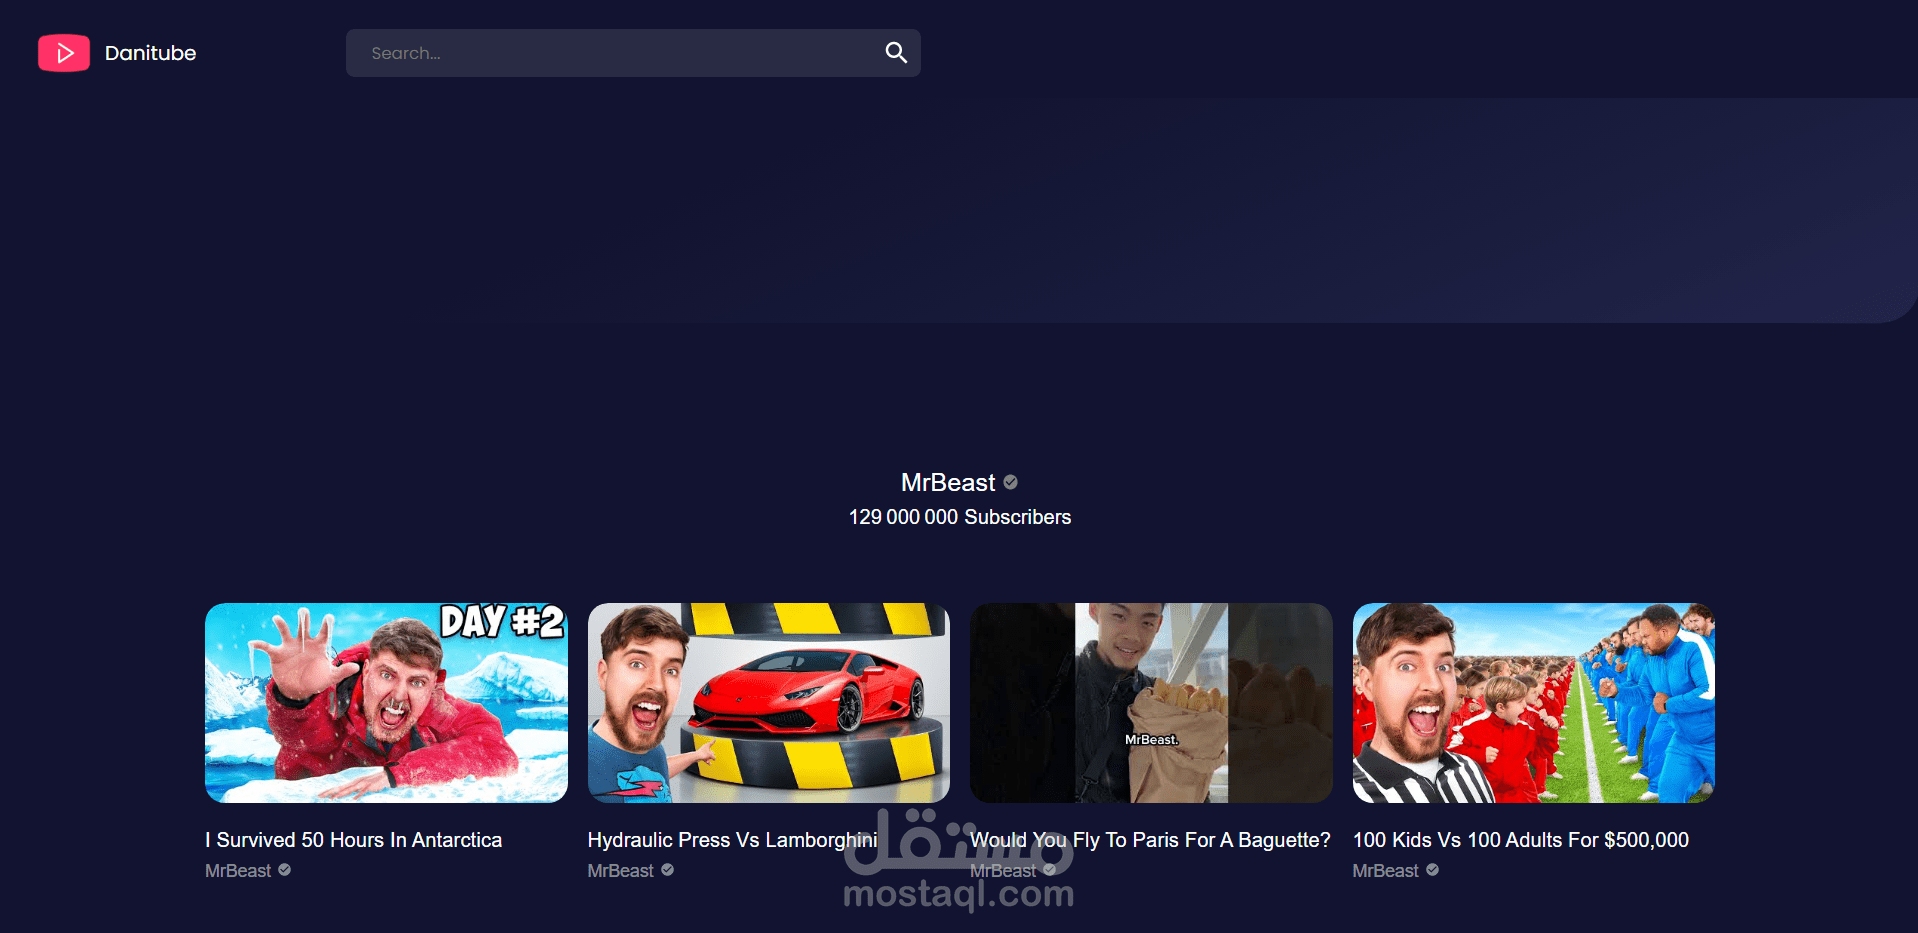This screenshot has height=933, width=1918.
Task: Open title Would You Fly To Paris For A Baguette?
Action: point(1151,840)
